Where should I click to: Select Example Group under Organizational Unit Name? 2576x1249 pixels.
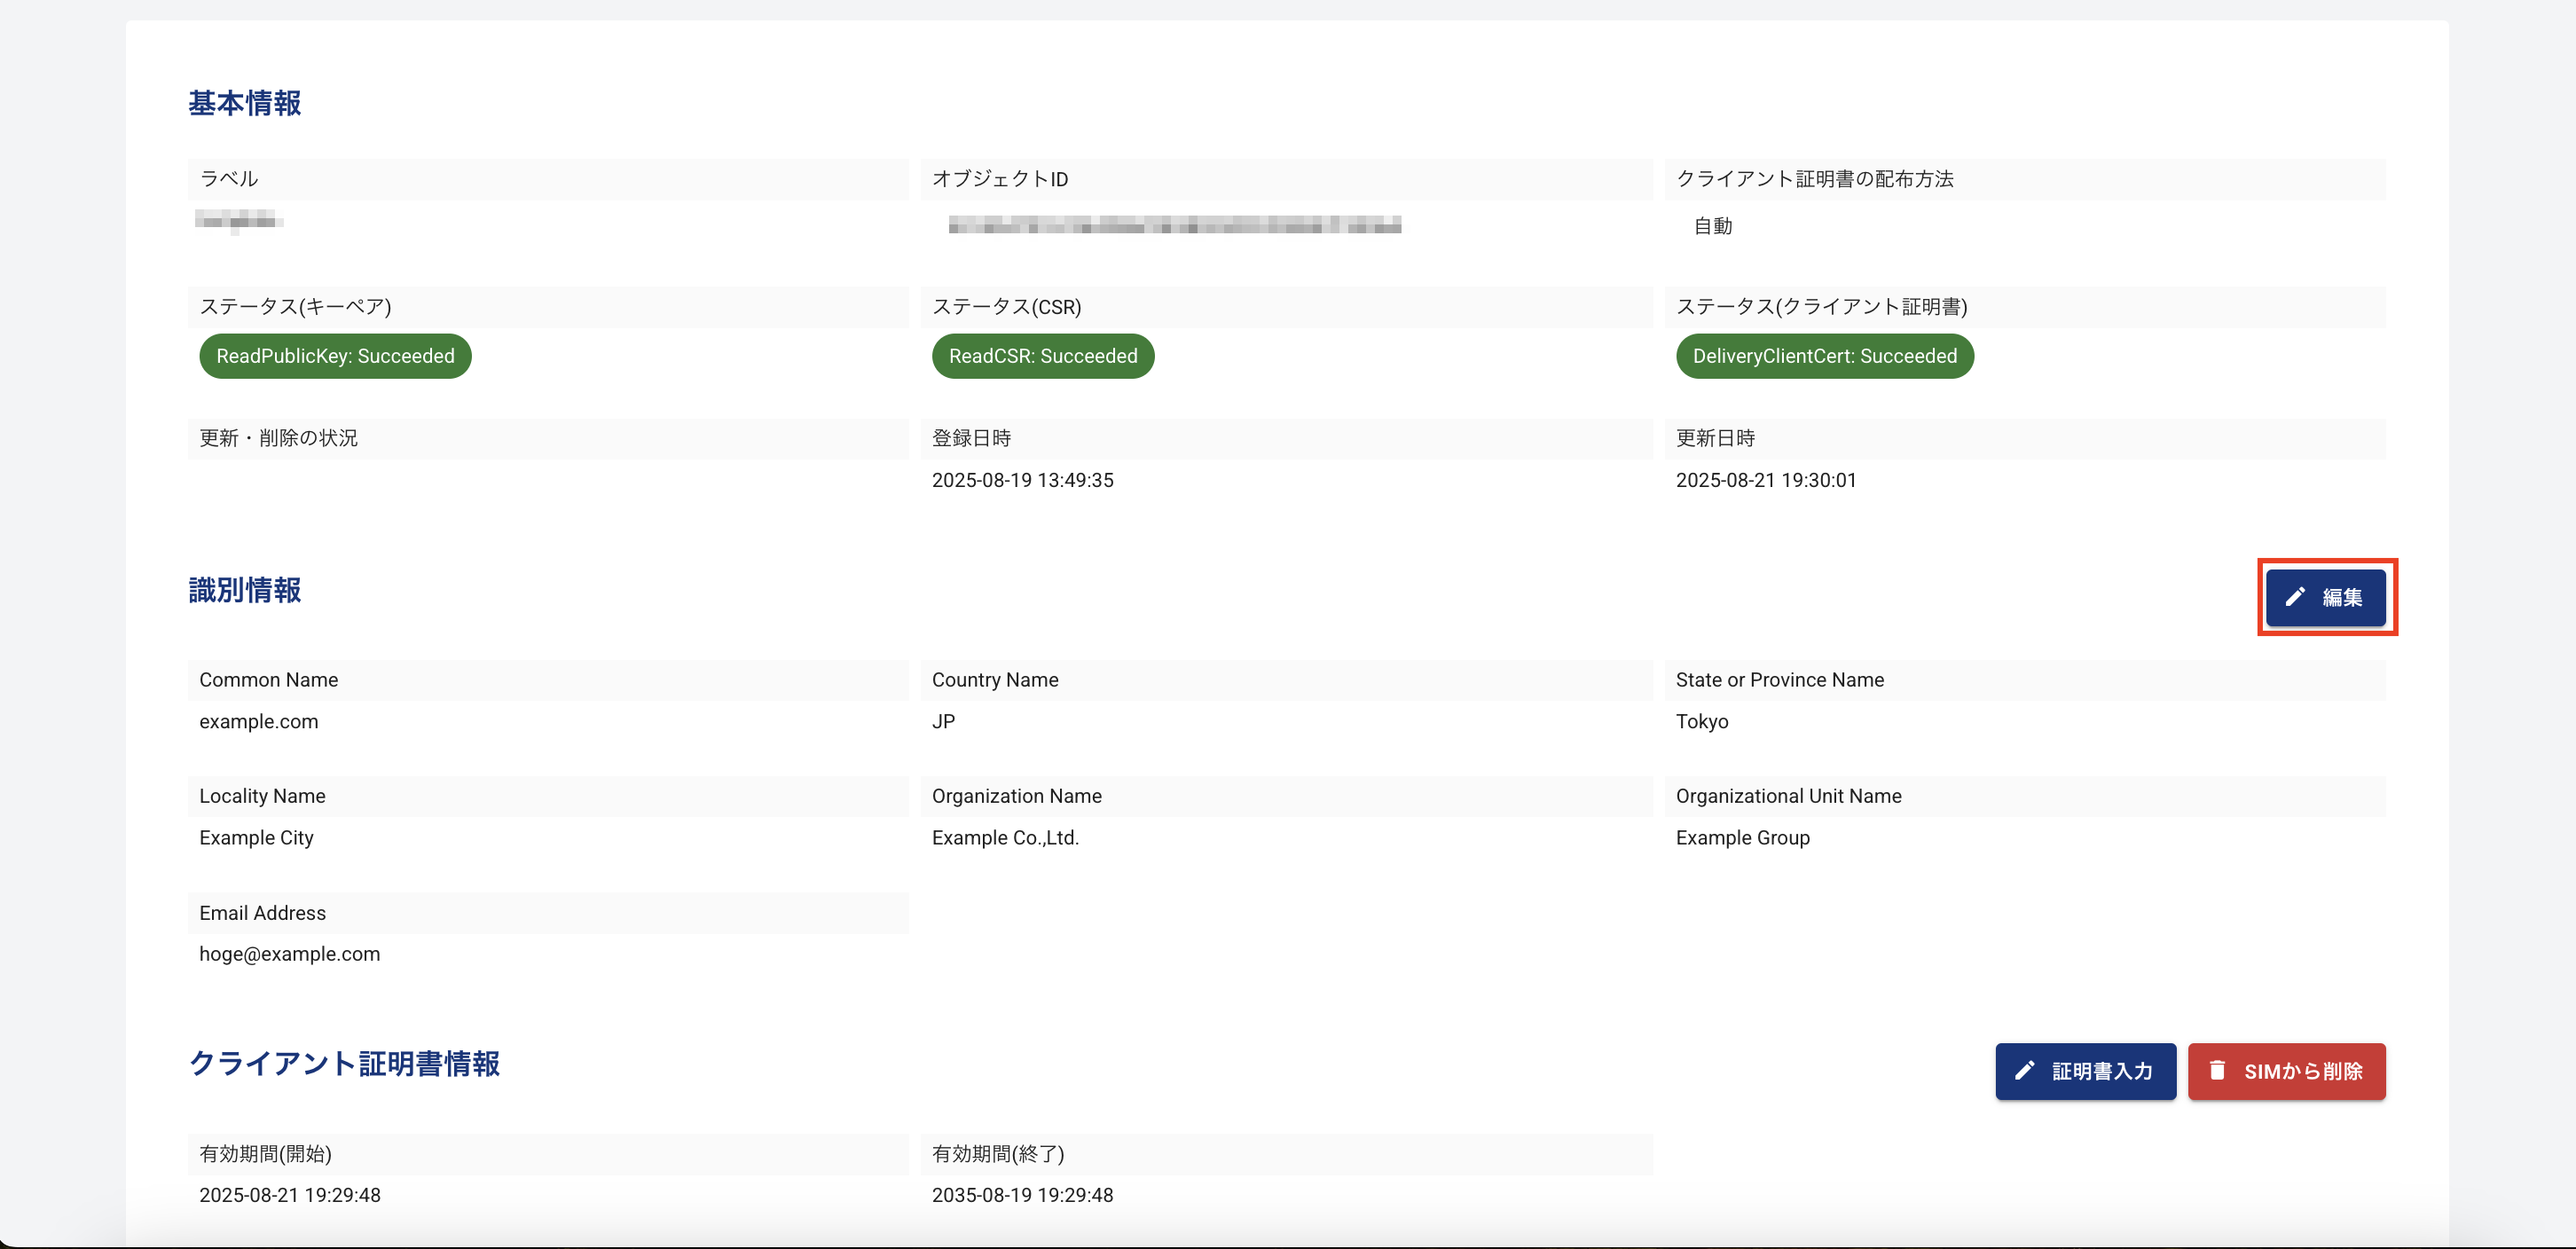click(x=1742, y=838)
